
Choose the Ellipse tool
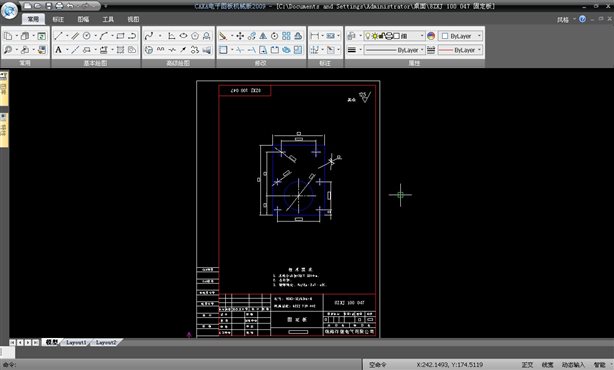coord(183,36)
